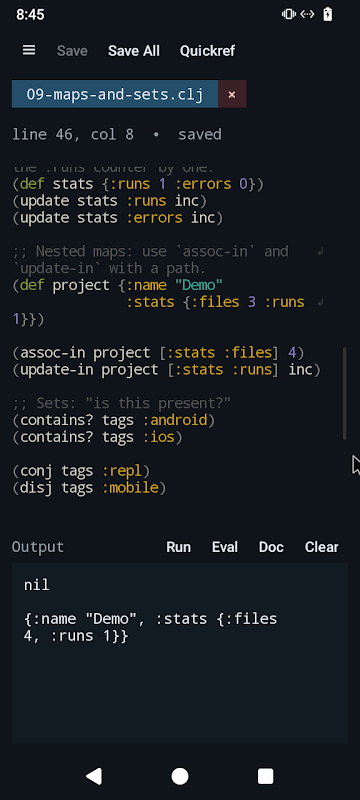The width and height of the screenshot is (360, 800).
Task: Place cursor on '(def stats' line
Action: (138, 184)
